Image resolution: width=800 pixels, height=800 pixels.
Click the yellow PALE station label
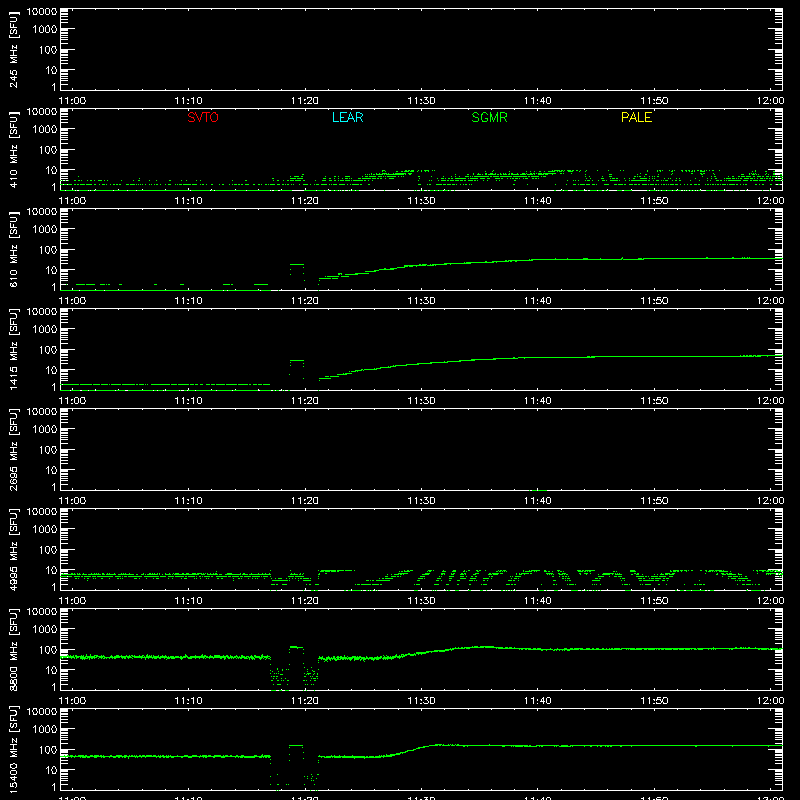point(636,117)
